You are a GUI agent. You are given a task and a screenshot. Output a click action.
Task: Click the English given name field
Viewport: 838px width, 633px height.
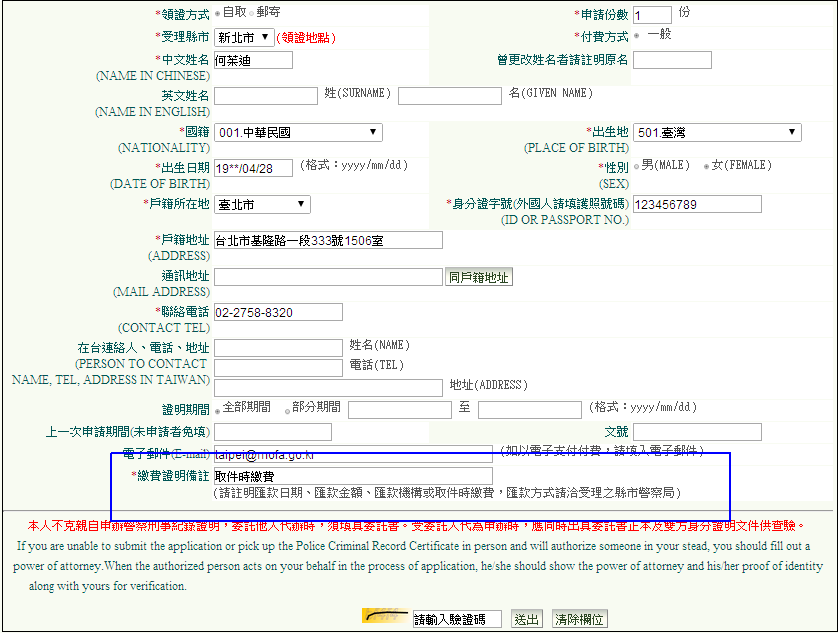pos(450,96)
